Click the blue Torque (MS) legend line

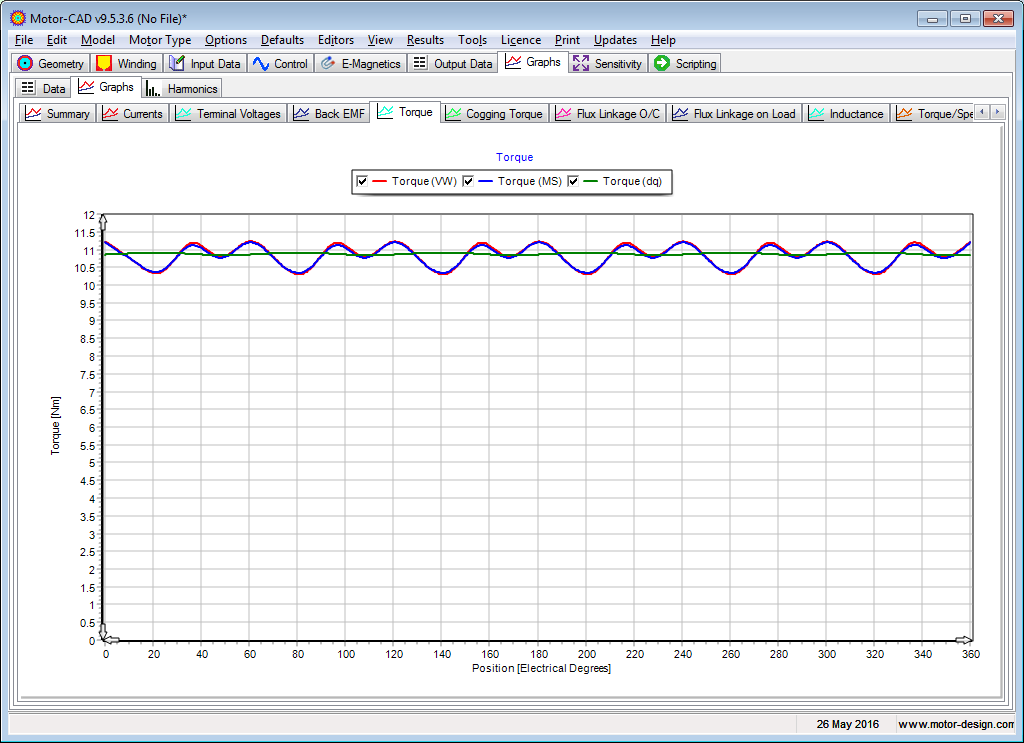[485, 182]
